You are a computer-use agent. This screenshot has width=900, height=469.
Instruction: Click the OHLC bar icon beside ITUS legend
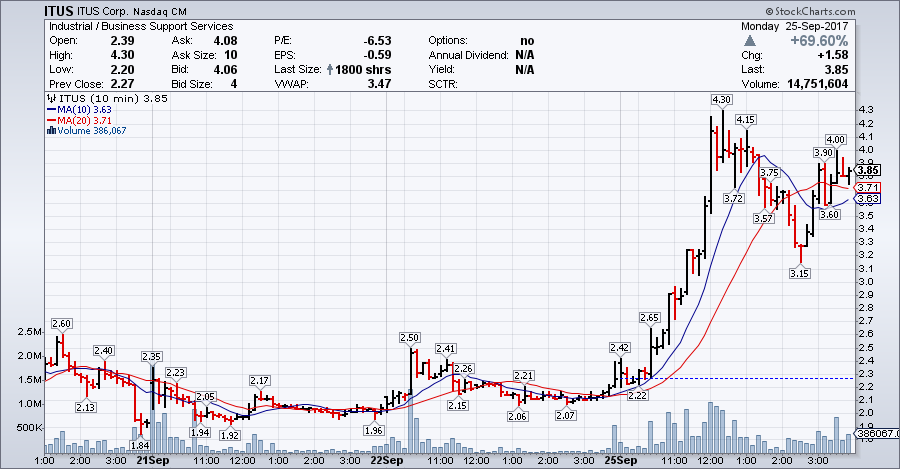[50, 99]
